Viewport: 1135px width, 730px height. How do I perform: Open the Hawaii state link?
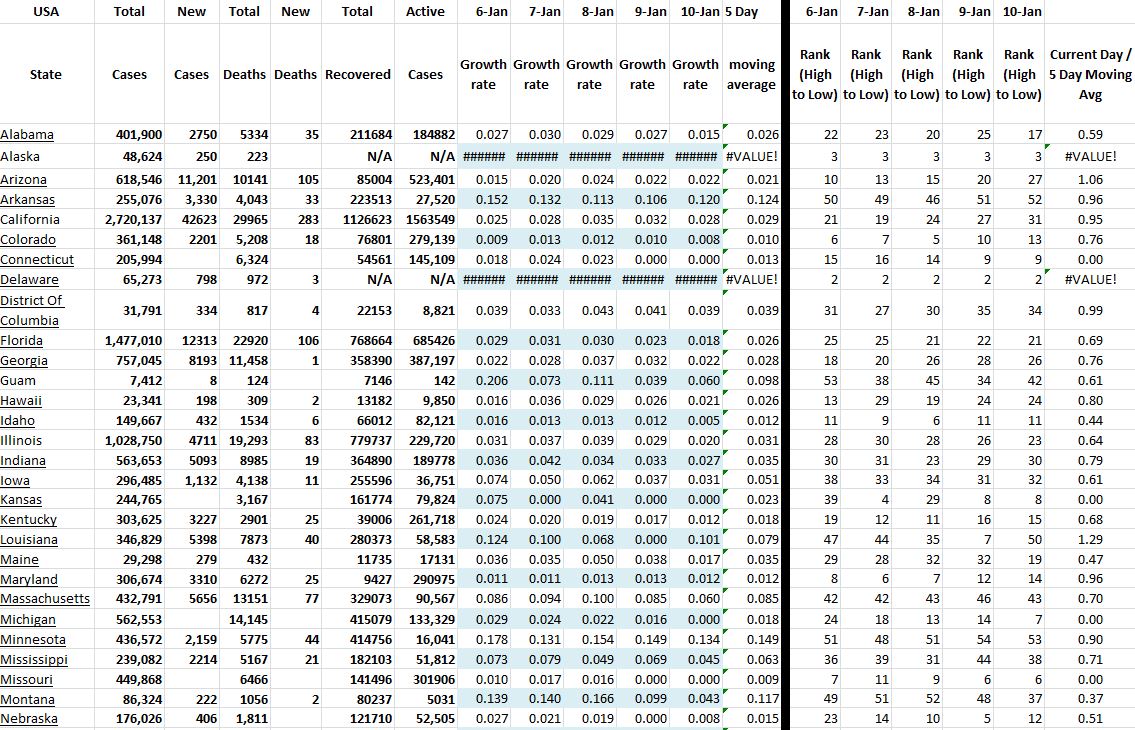coord(21,401)
